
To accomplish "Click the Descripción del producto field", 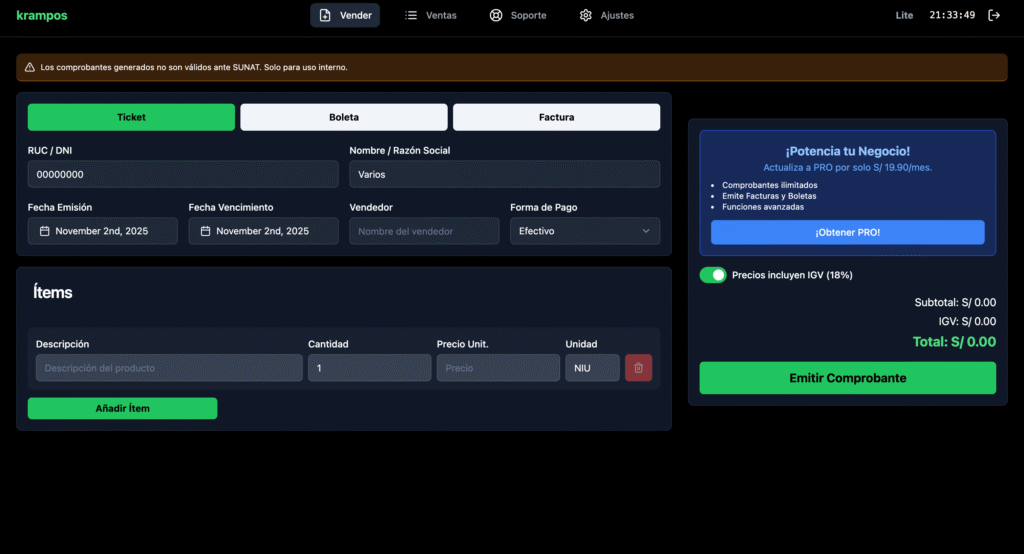I will click(169, 368).
